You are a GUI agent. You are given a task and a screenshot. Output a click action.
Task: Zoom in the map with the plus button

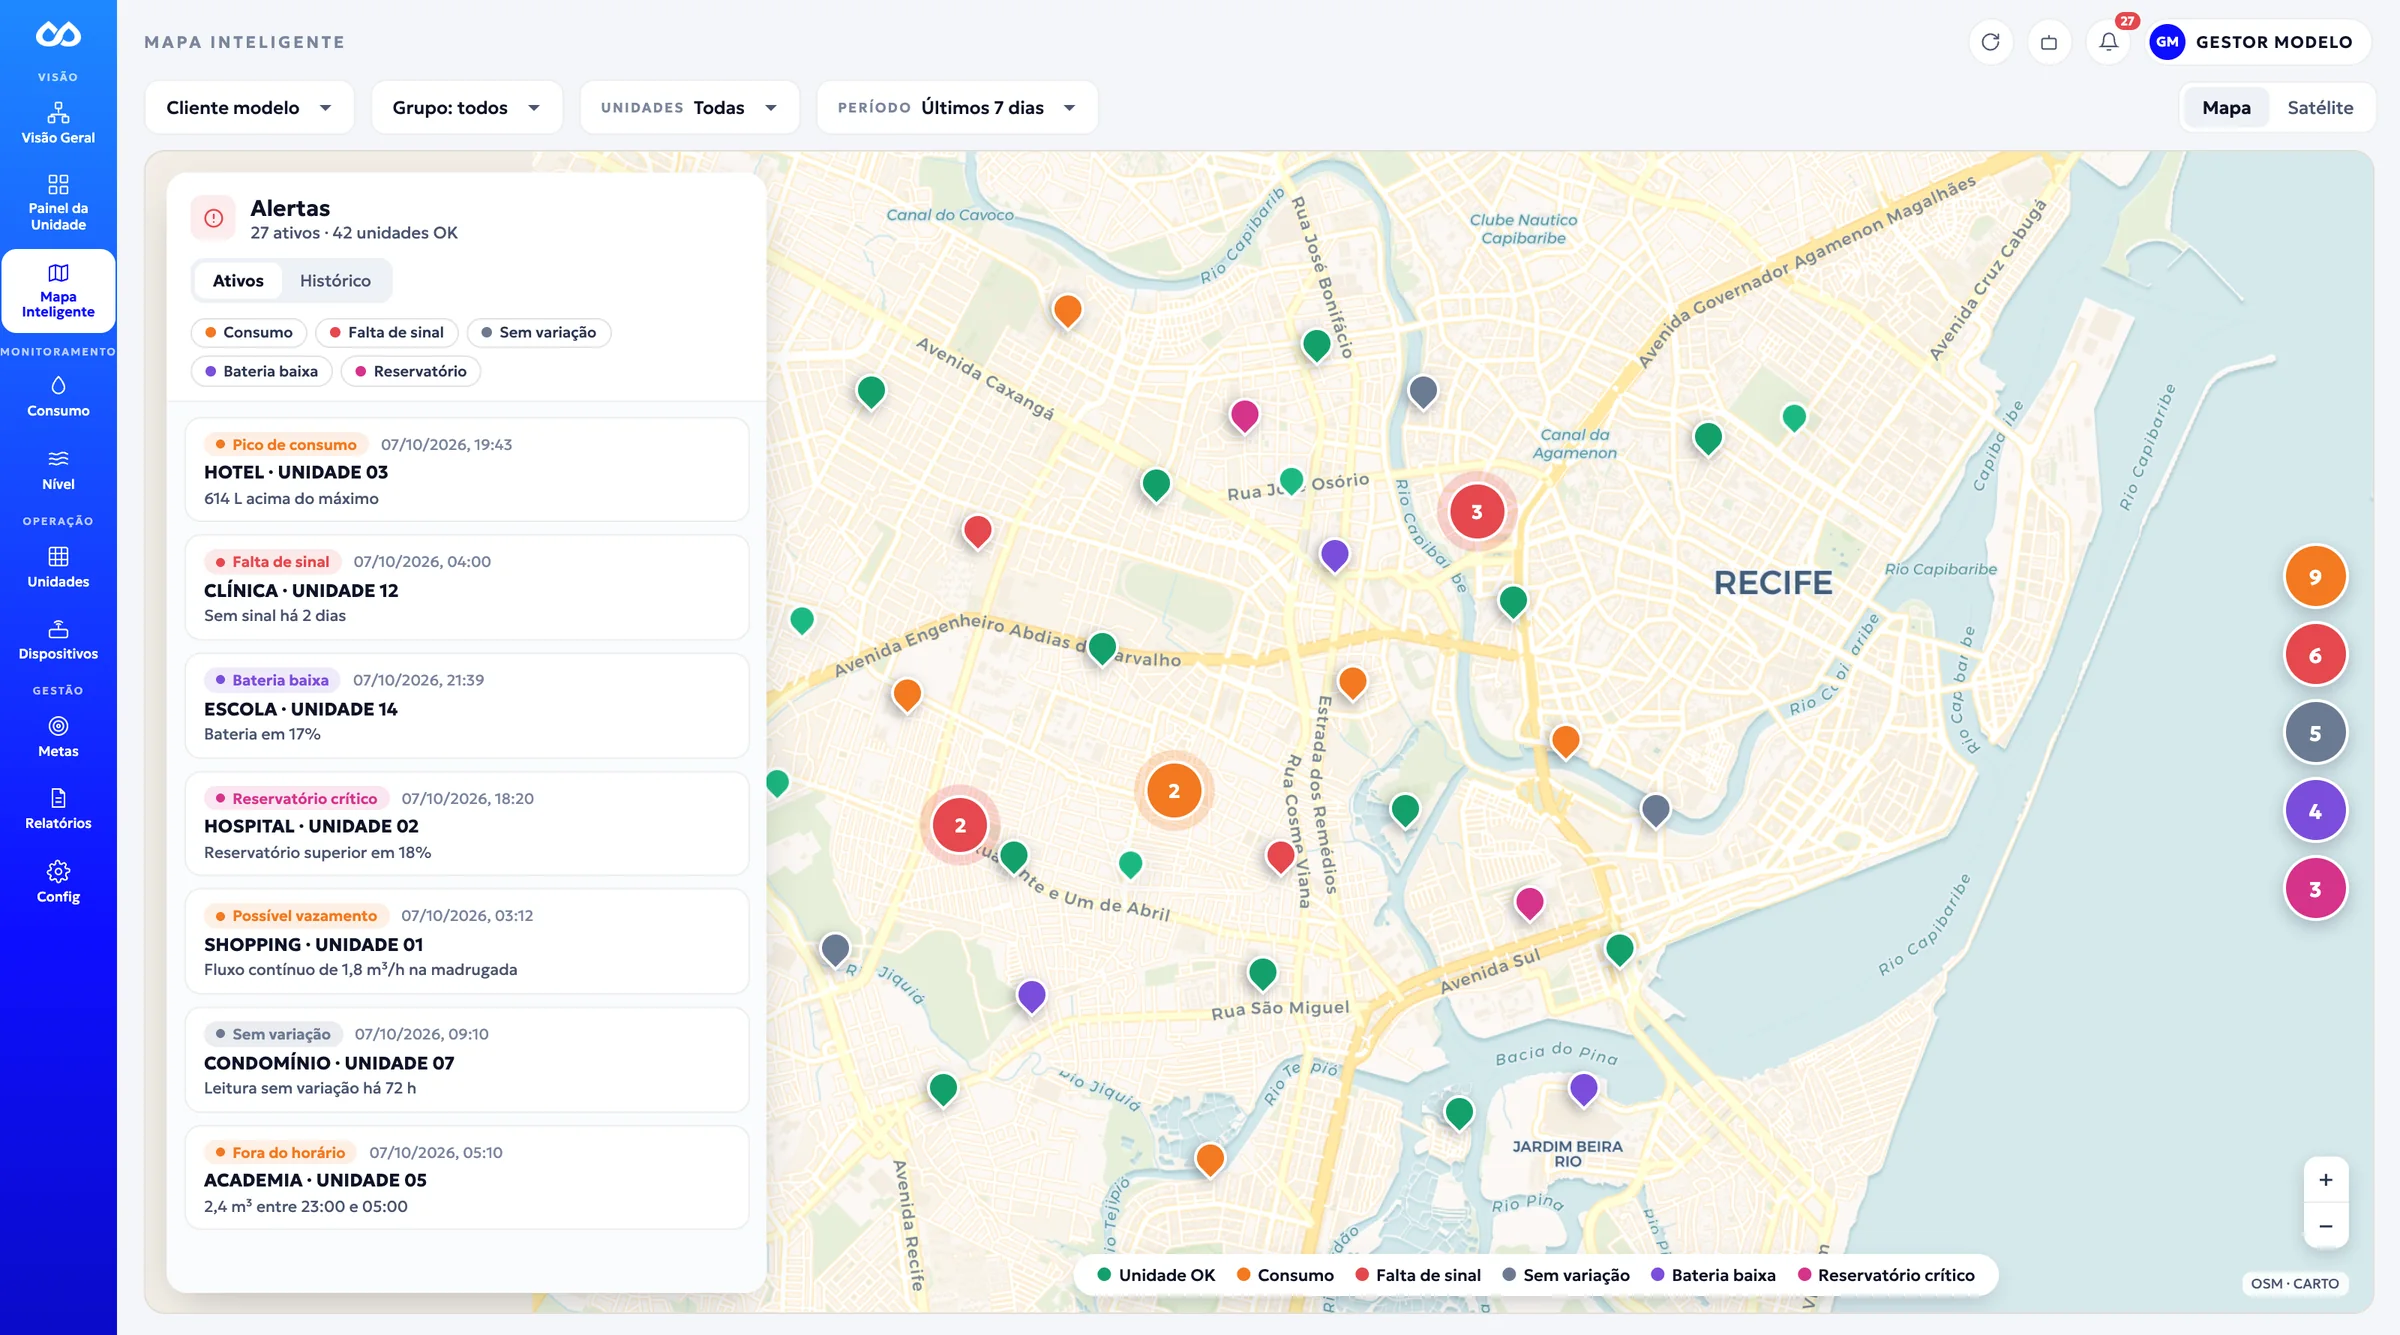pyautogui.click(x=2326, y=1180)
